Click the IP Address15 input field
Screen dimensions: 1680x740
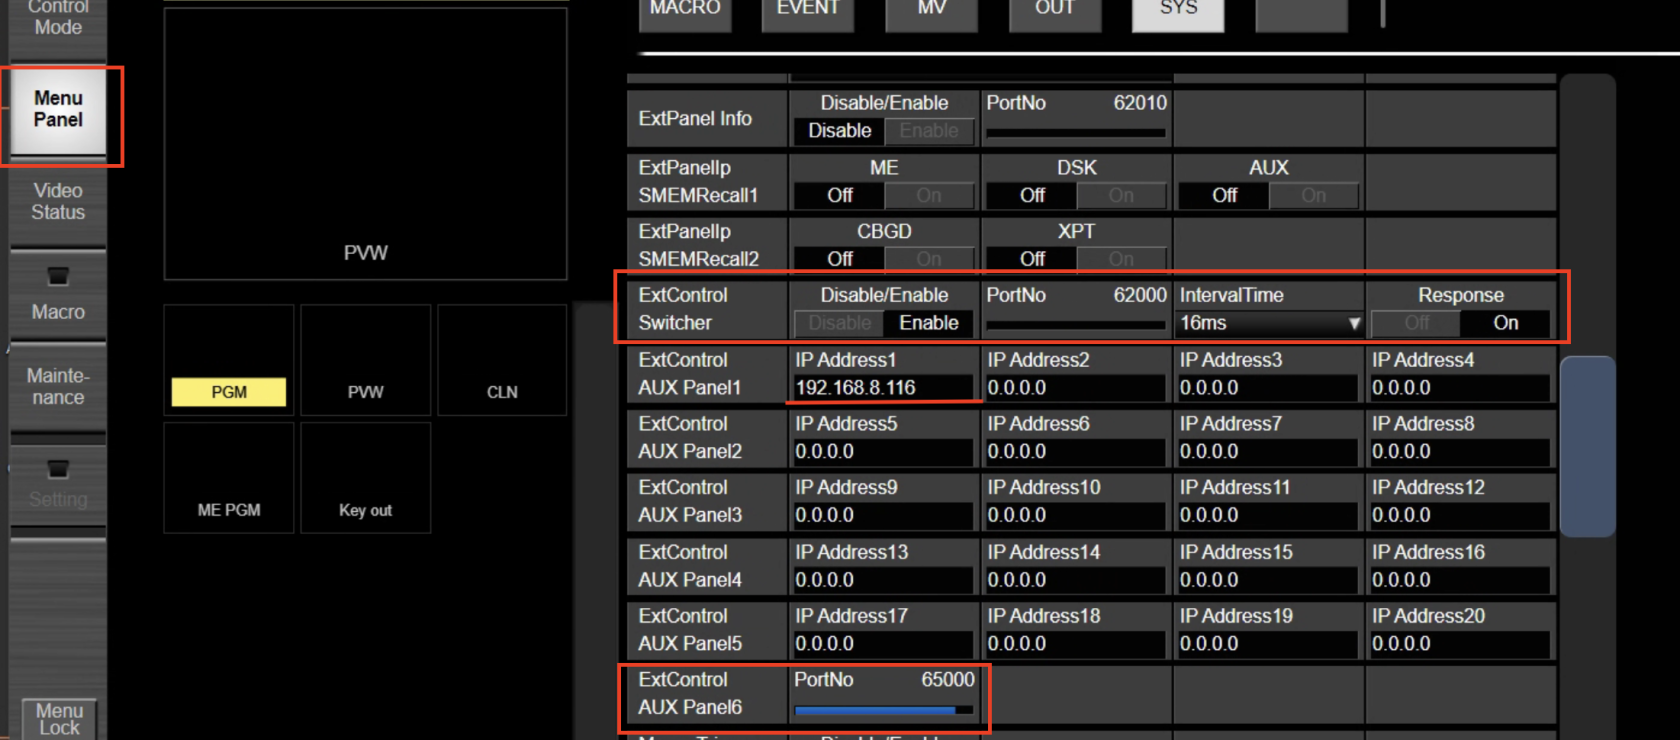[x=1268, y=580]
